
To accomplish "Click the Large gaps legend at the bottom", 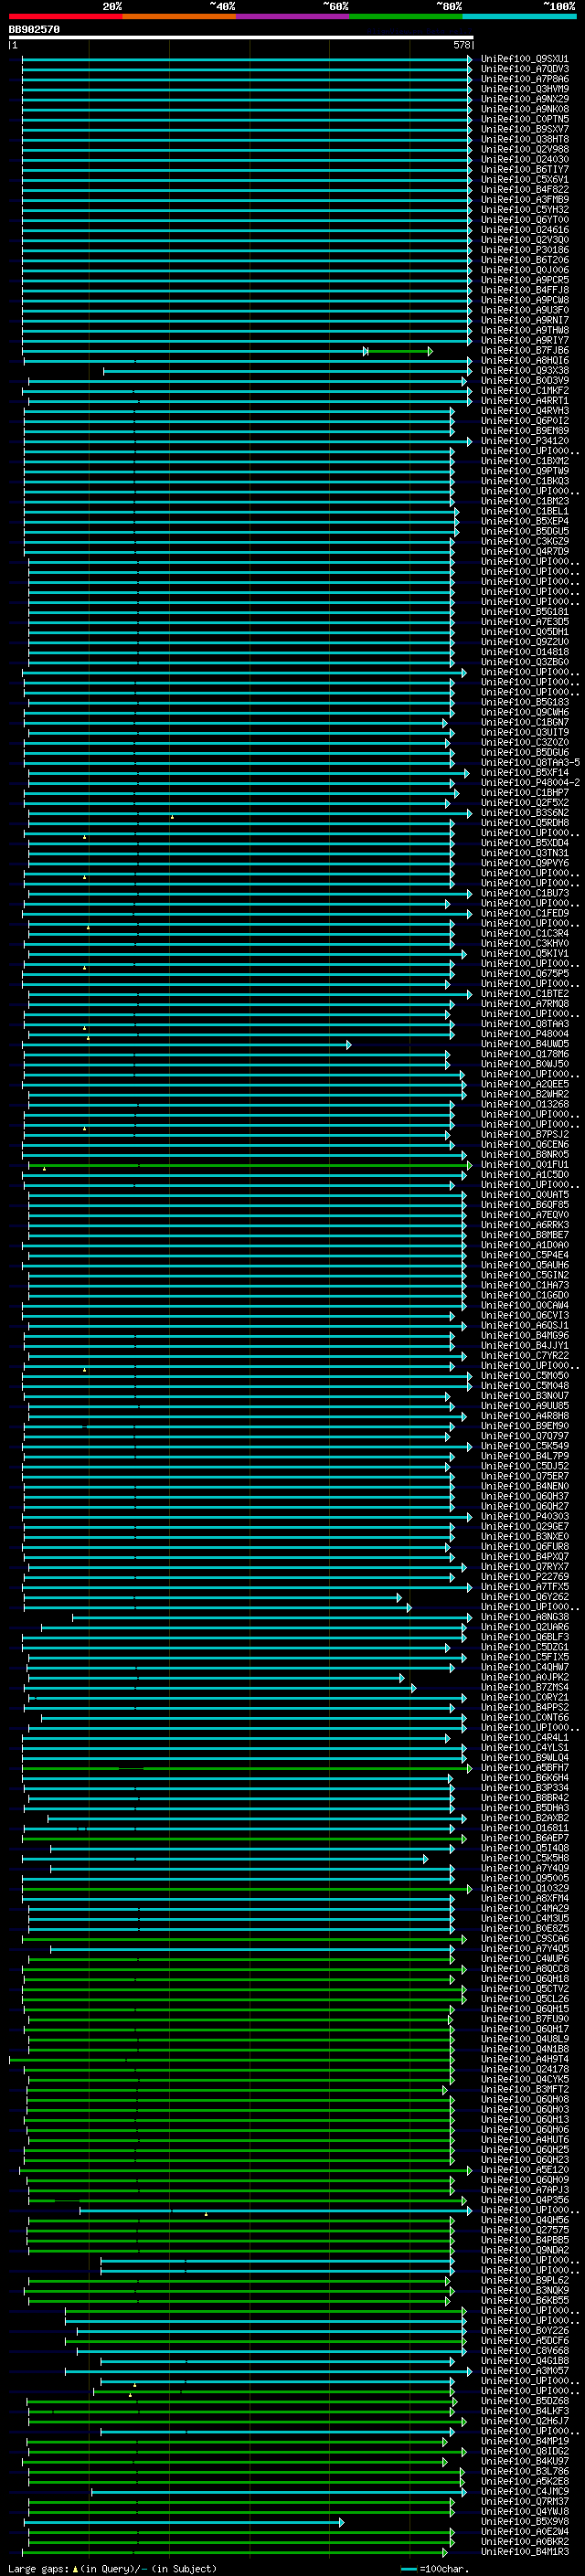I will [112, 2568].
